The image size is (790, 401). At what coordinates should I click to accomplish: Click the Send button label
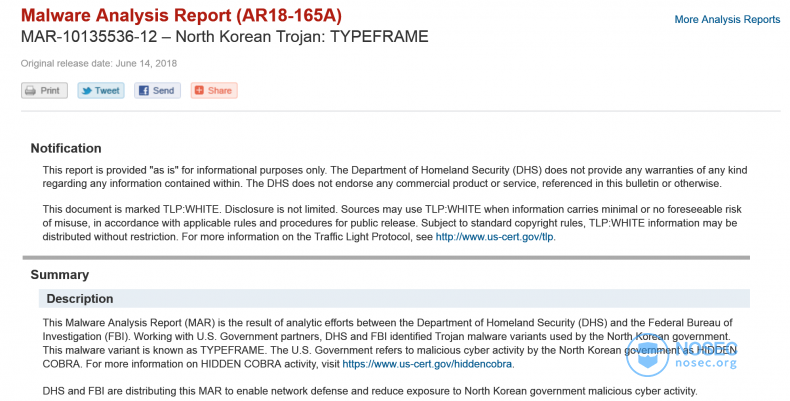coord(163,91)
